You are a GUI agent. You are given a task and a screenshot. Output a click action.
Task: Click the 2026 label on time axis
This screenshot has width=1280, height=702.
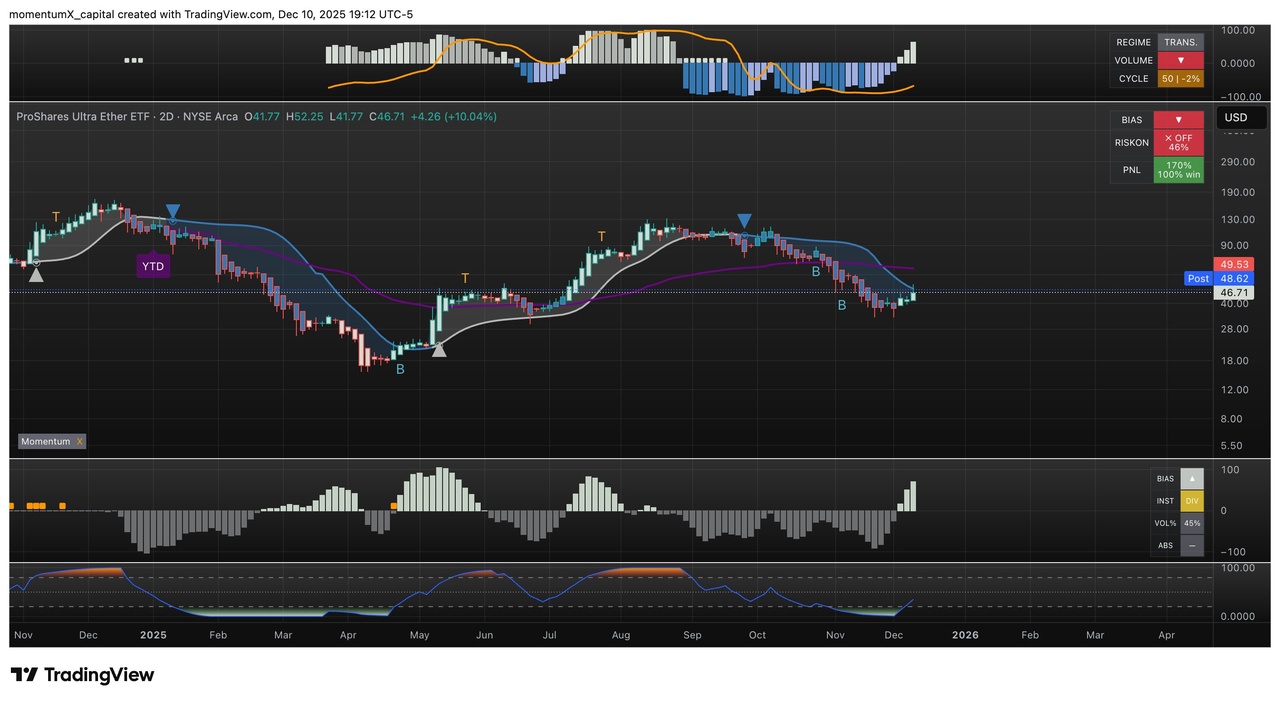964,635
